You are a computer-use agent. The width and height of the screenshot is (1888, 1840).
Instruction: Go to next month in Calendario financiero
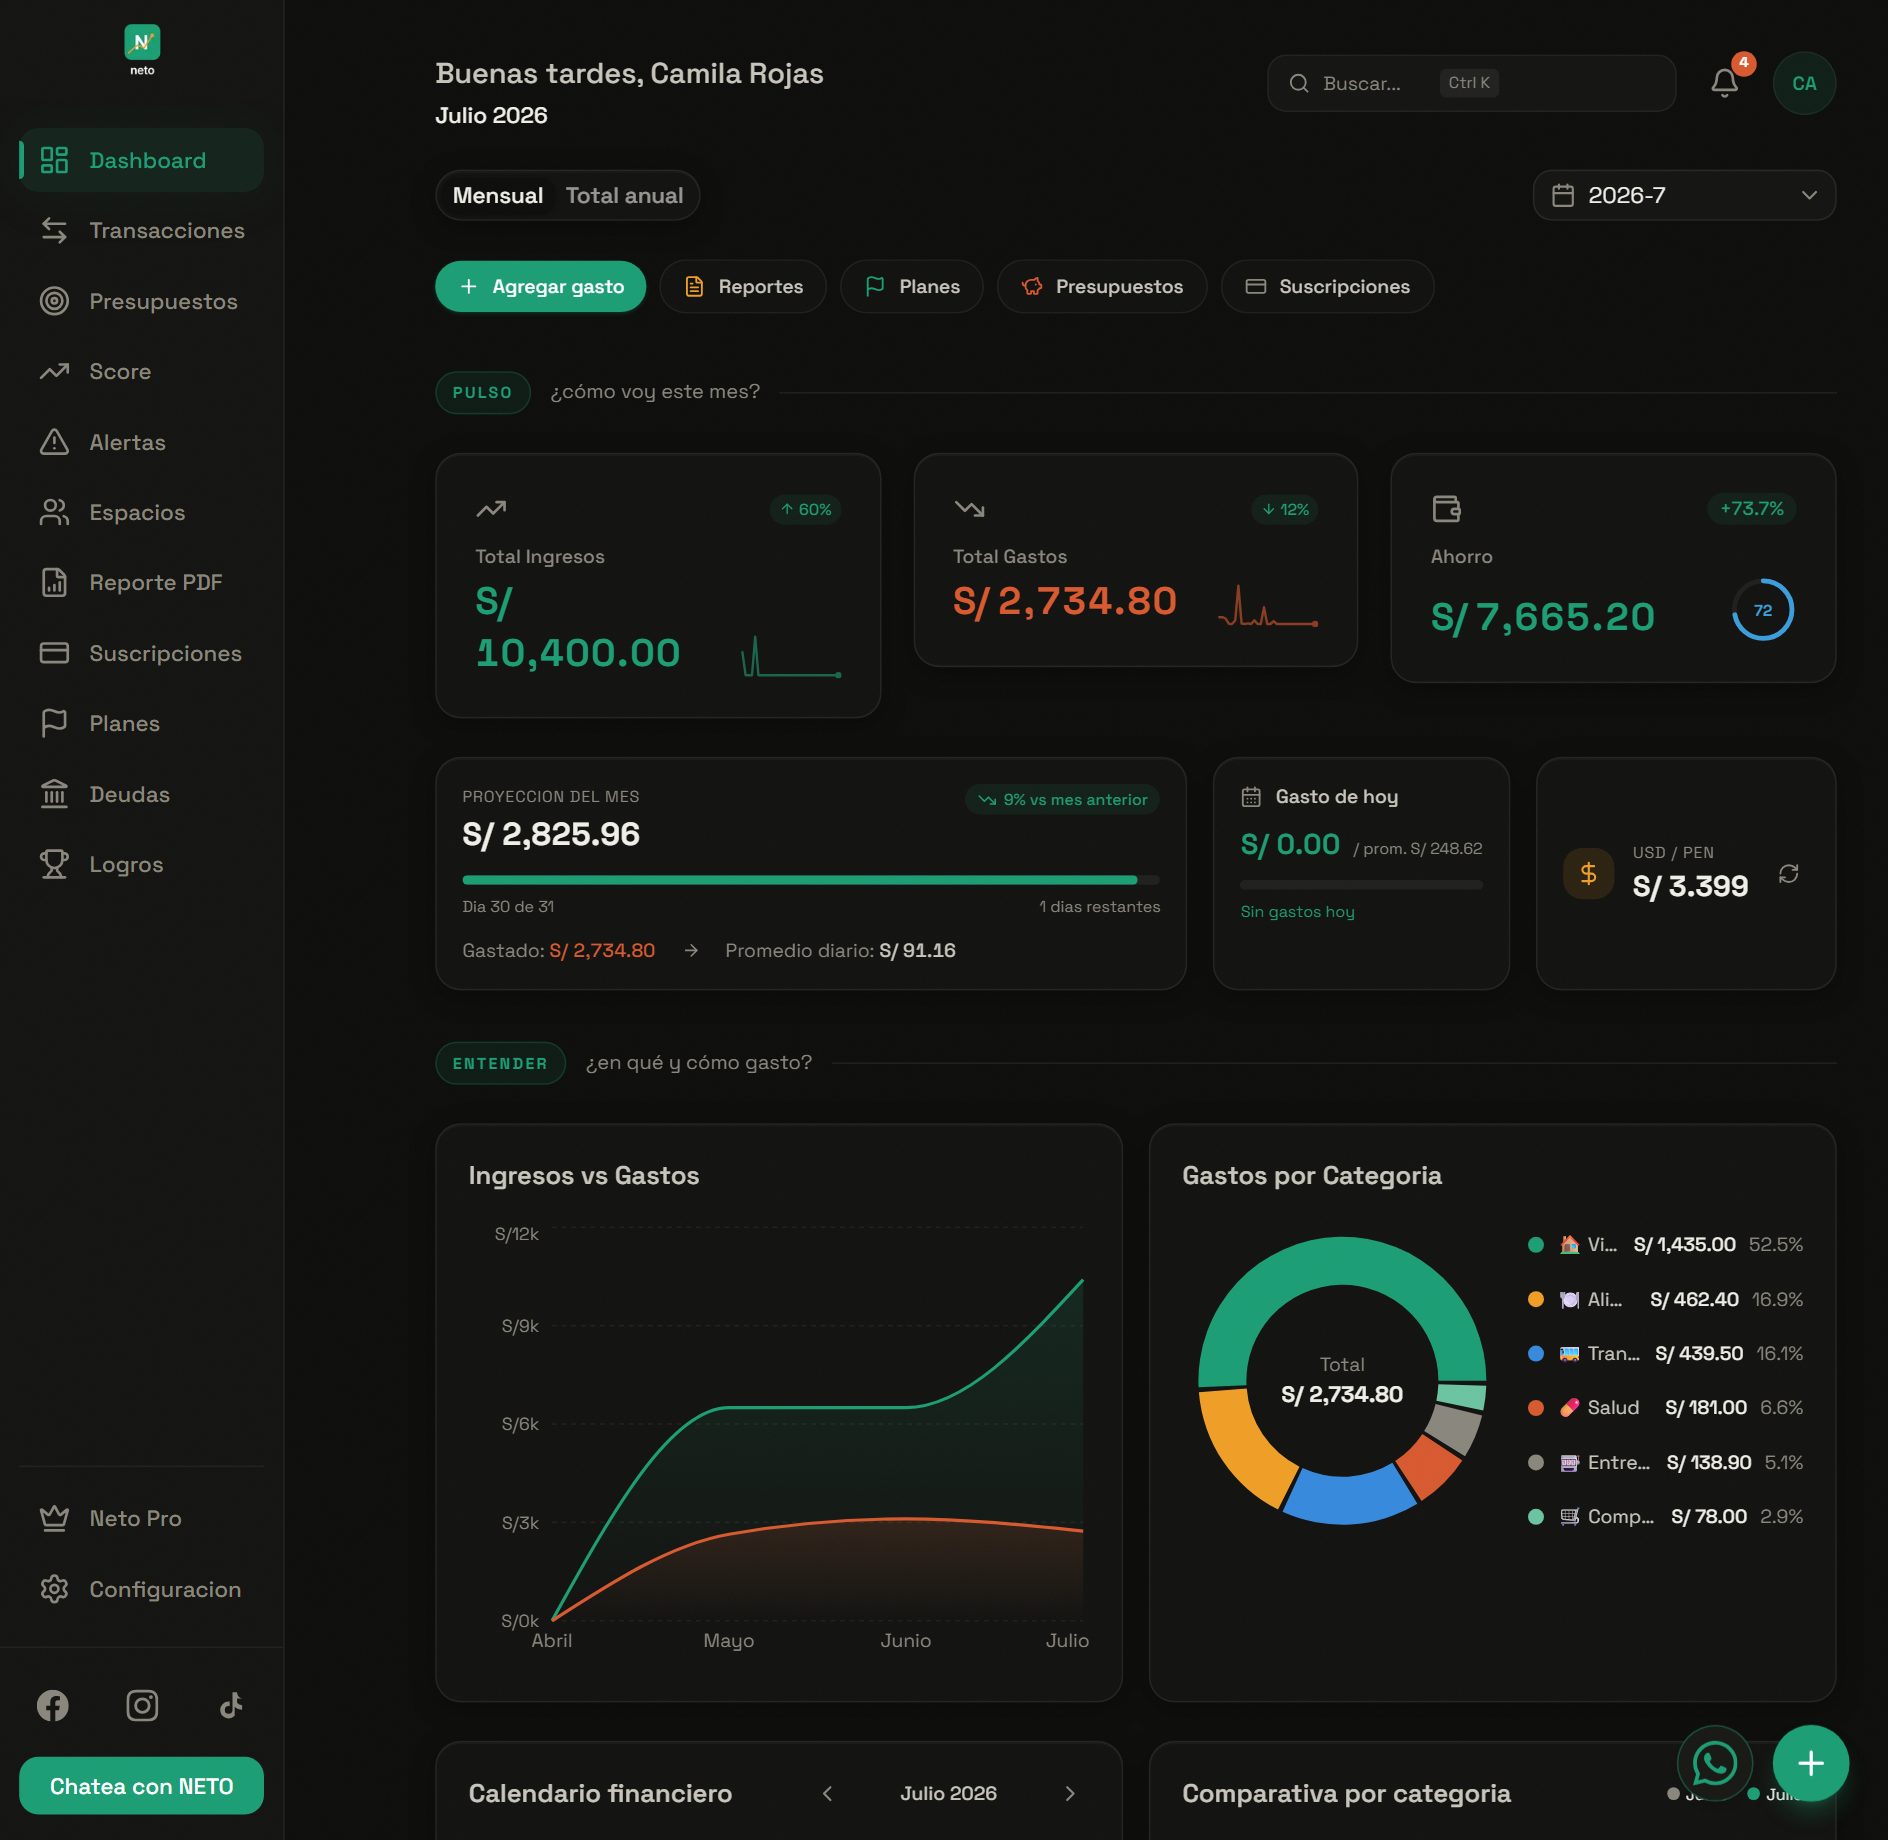pos(1070,1793)
